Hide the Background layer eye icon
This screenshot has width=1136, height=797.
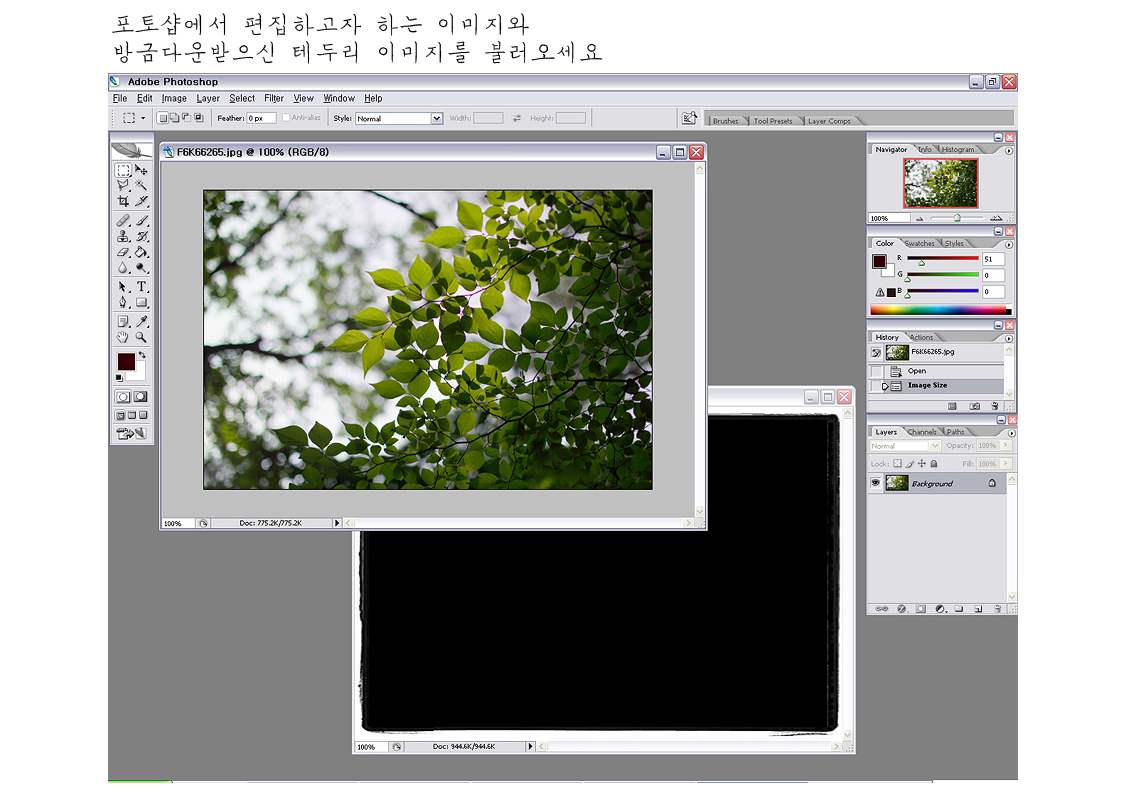pyautogui.click(x=876, y=483)
